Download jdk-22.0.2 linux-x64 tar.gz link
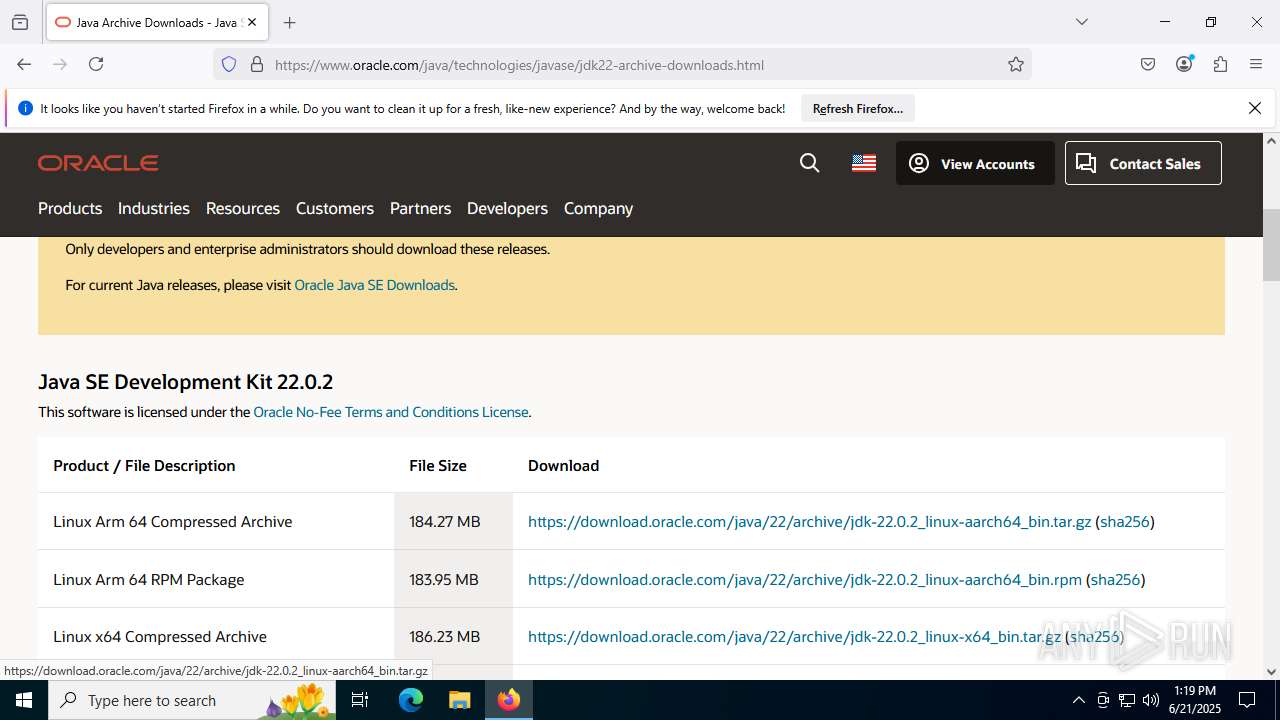 click(x=794, y=637)
